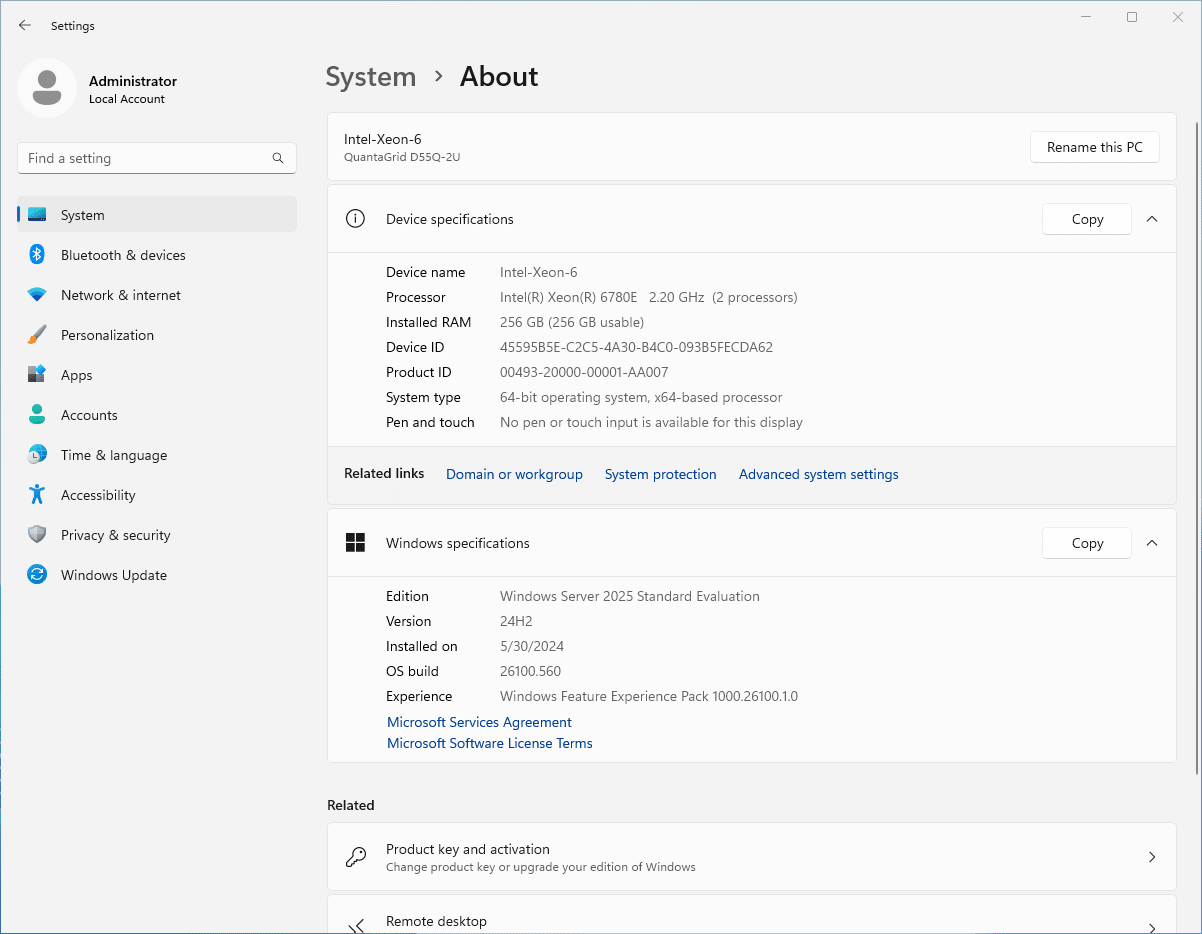This screenshot has width=1202, height=934.
Task: Collapse the Device specifications section
Action: pyautogui.click(x=1152, y=219)
